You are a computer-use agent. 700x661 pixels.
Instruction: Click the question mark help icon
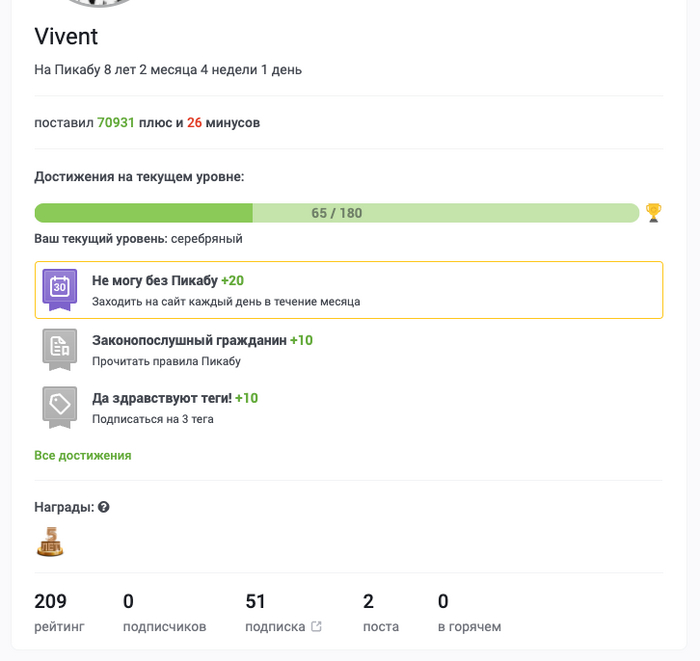click(104, 507)
